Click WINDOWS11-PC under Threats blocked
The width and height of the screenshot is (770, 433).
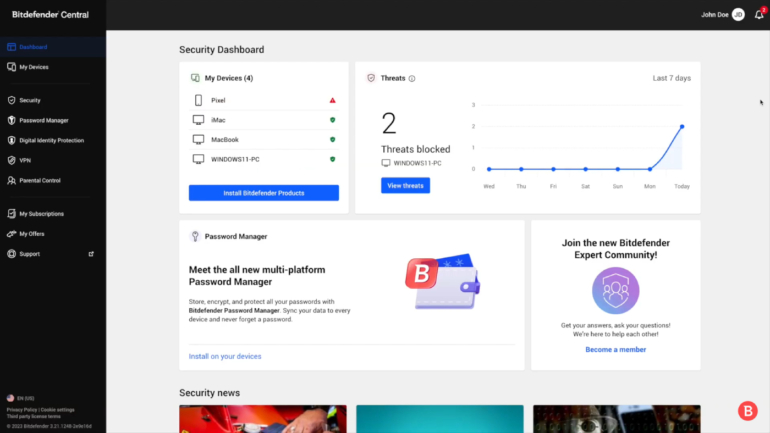pos(417,163)
